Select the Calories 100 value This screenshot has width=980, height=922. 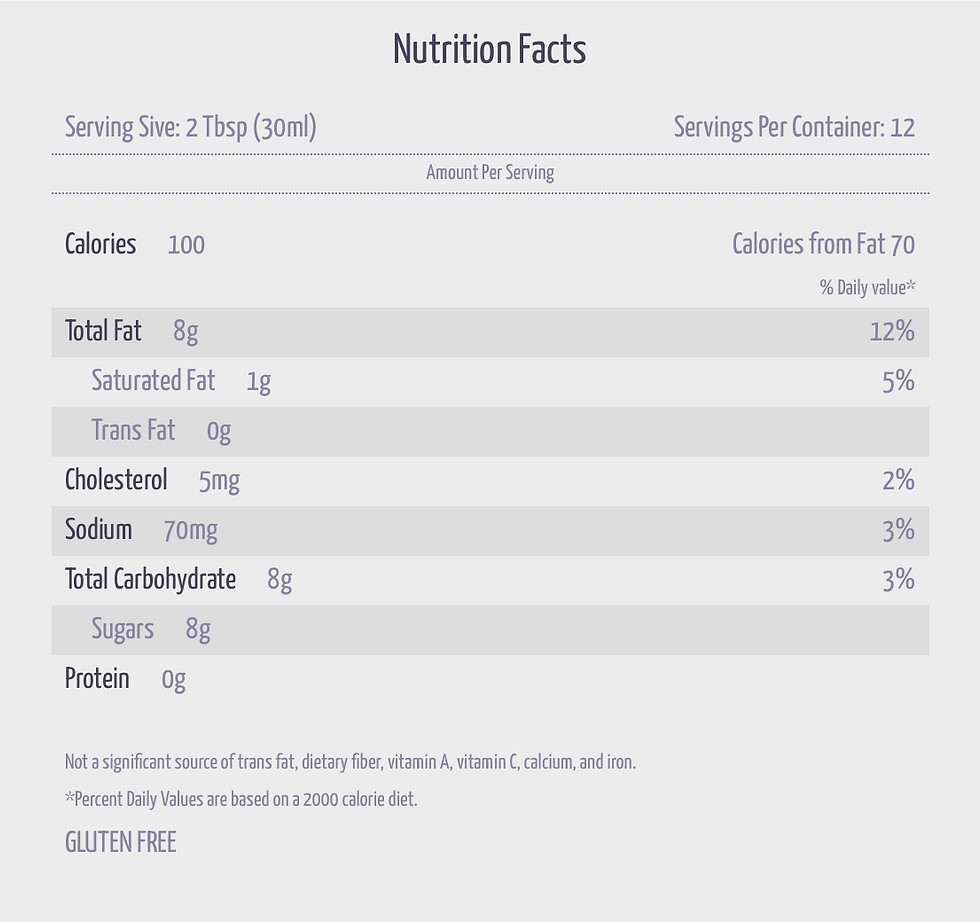pos(186,244)
